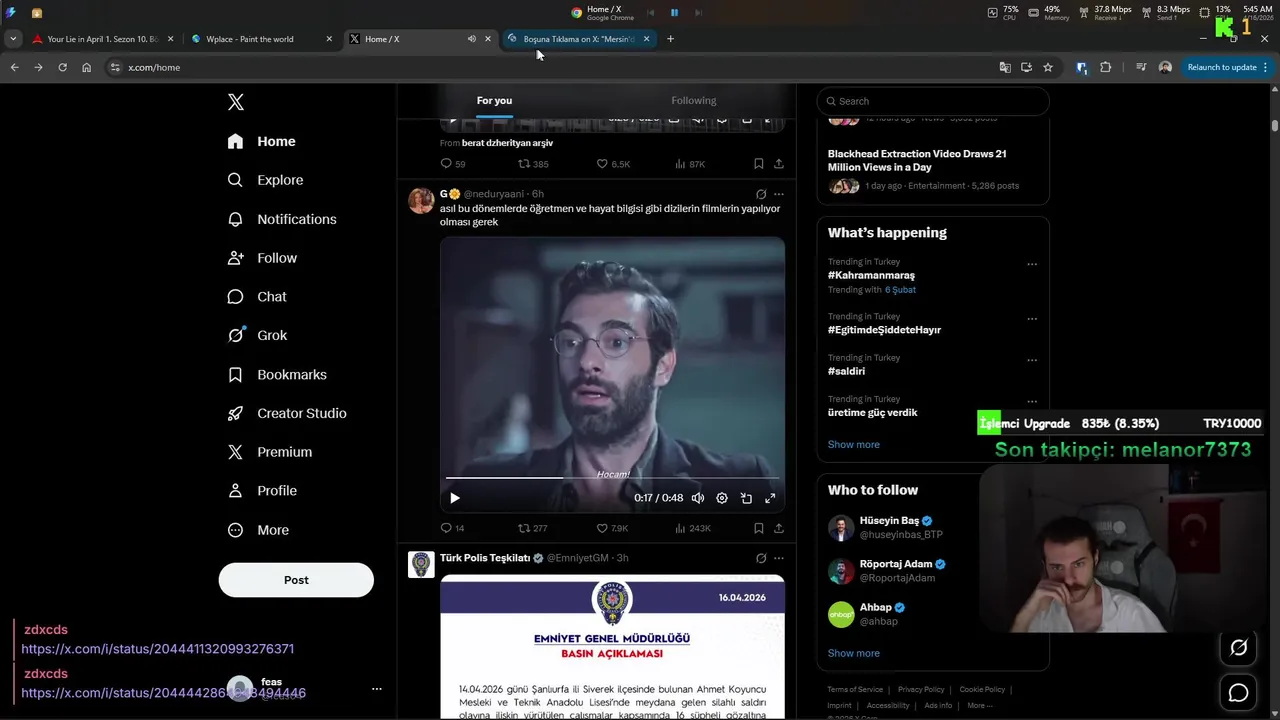The image size is (1280, 720).
Task: Bookmark neduryaani's video post
Action: click(759, 528)
